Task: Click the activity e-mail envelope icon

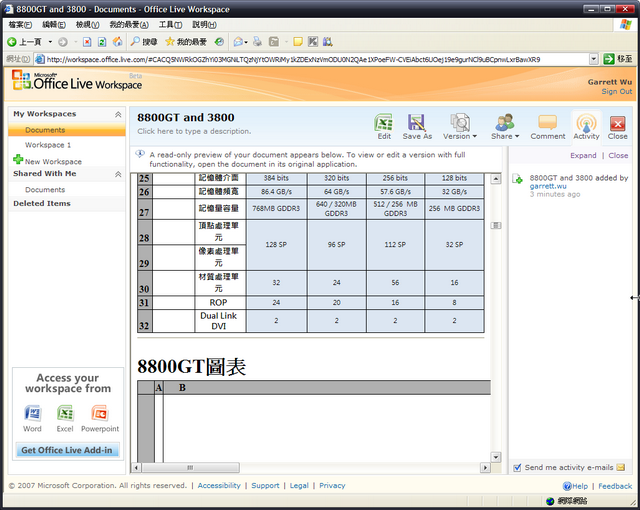Action: coord(620,468)
